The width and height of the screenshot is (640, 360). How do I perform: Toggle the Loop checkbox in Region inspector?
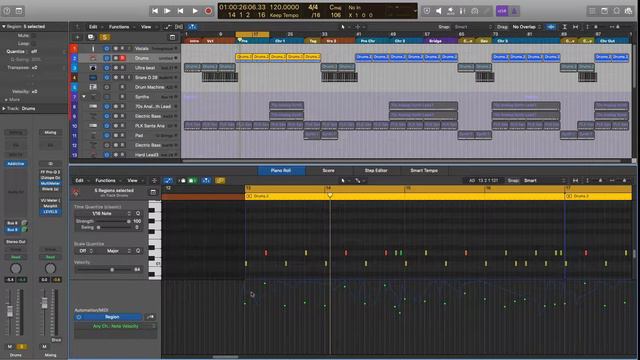point(33,43)
